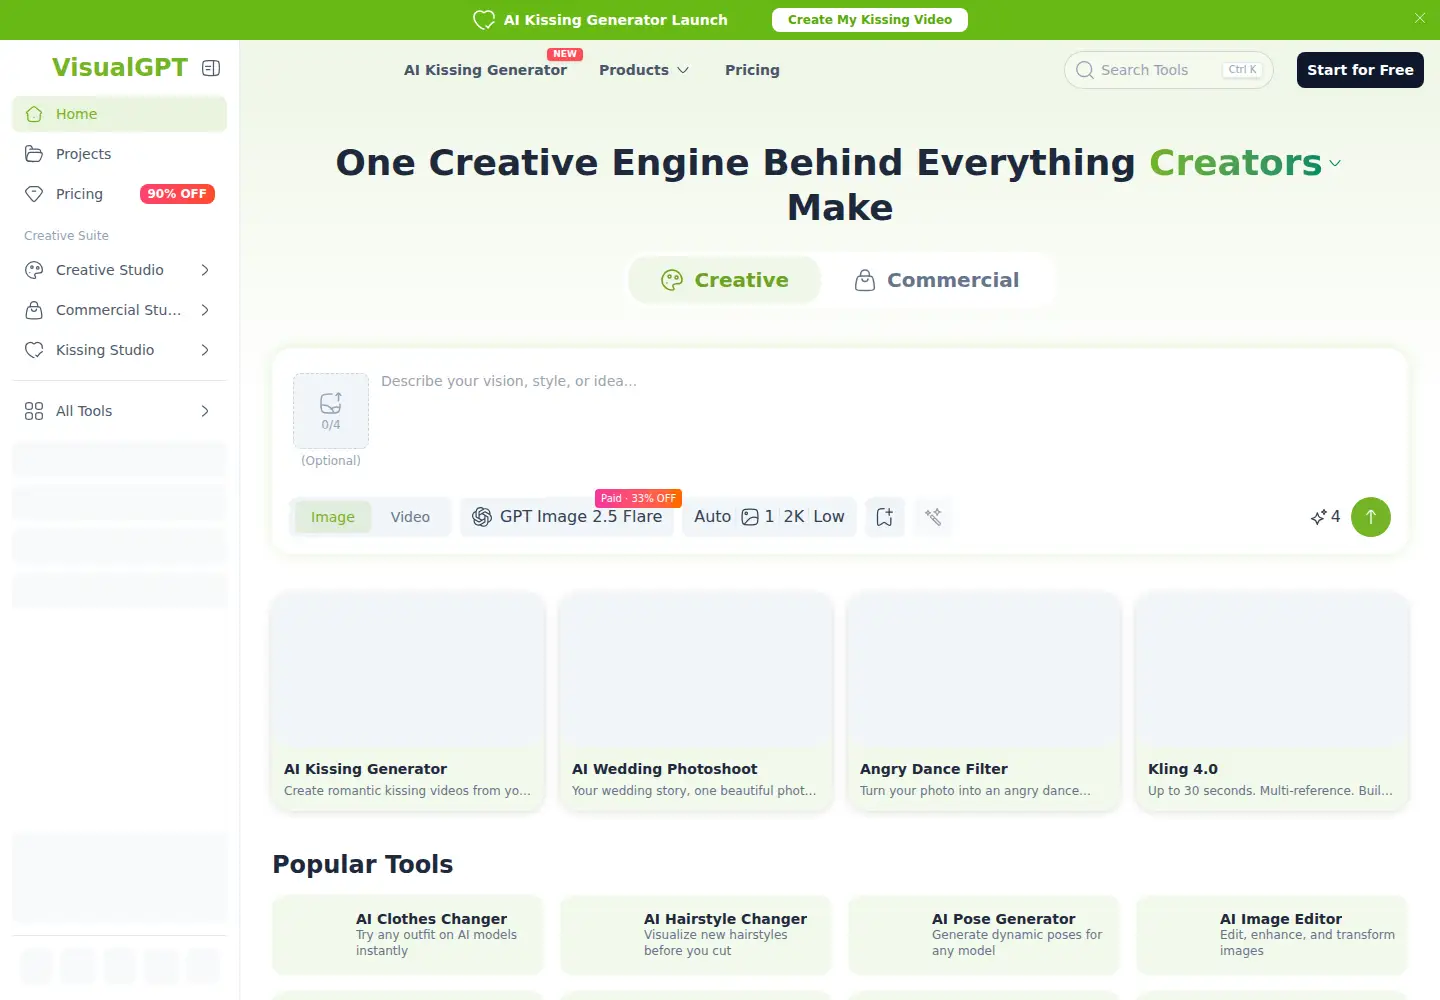Open the saved prompts bookmark icon
The image size is (1440, 1000).
coord(885,517)
